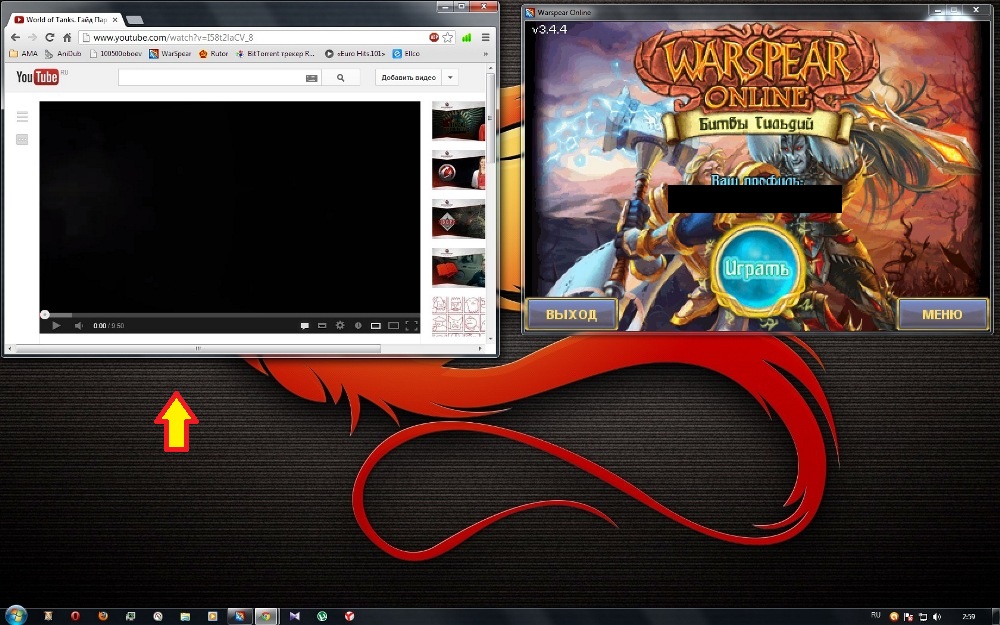Go back in the Chrome browser

15,38
